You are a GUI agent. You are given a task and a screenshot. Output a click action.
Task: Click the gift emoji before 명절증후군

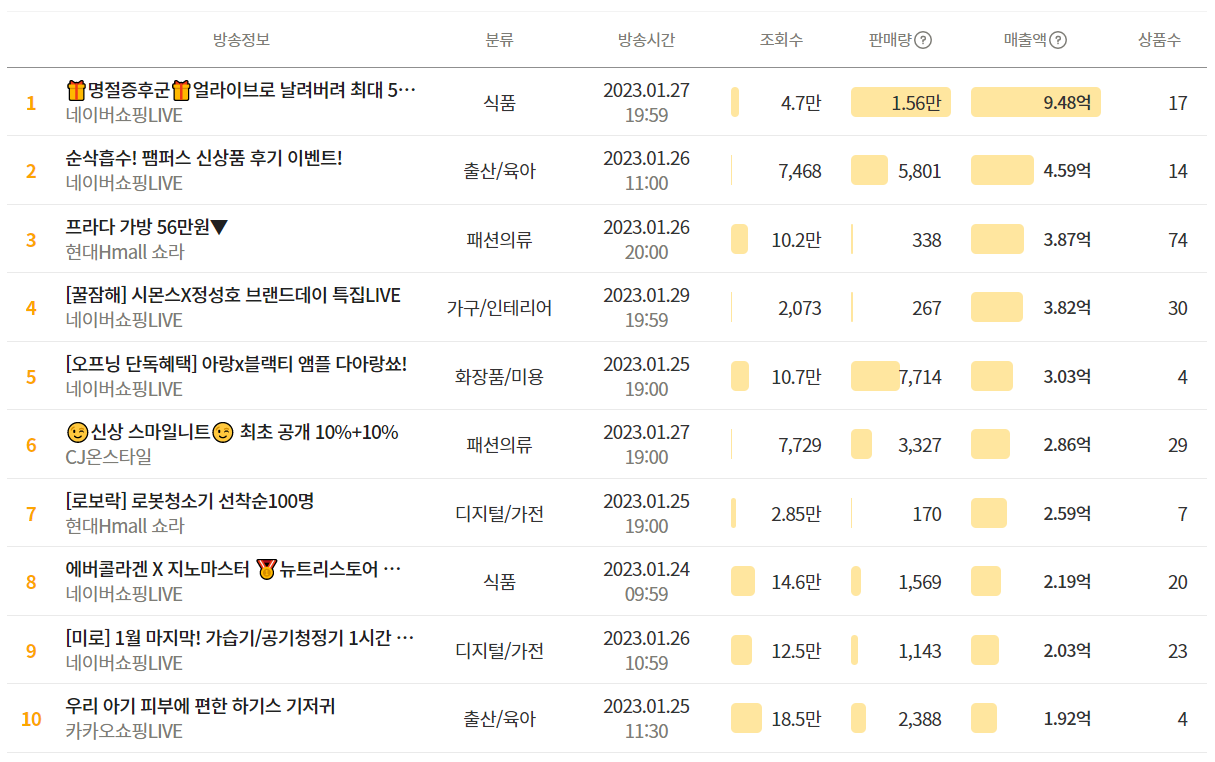[x=76, y=91]
